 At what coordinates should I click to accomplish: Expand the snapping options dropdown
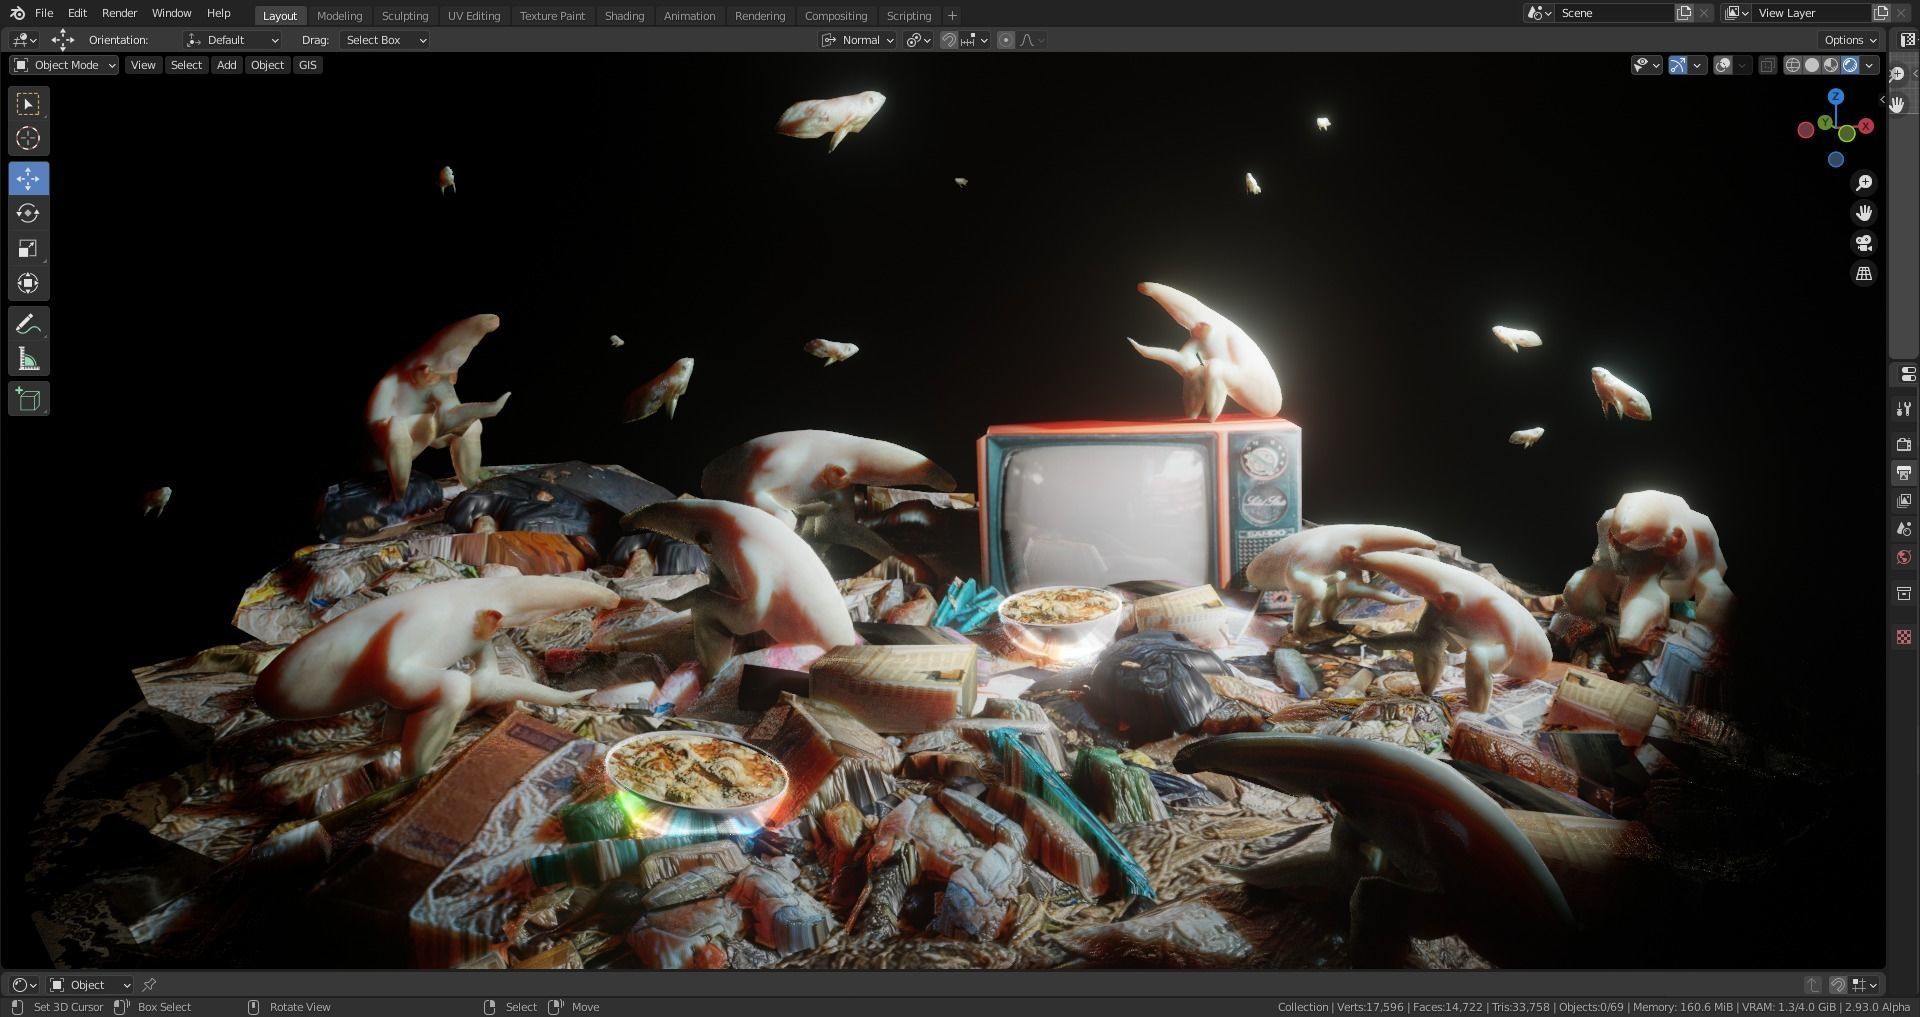(x=975, y=40)
